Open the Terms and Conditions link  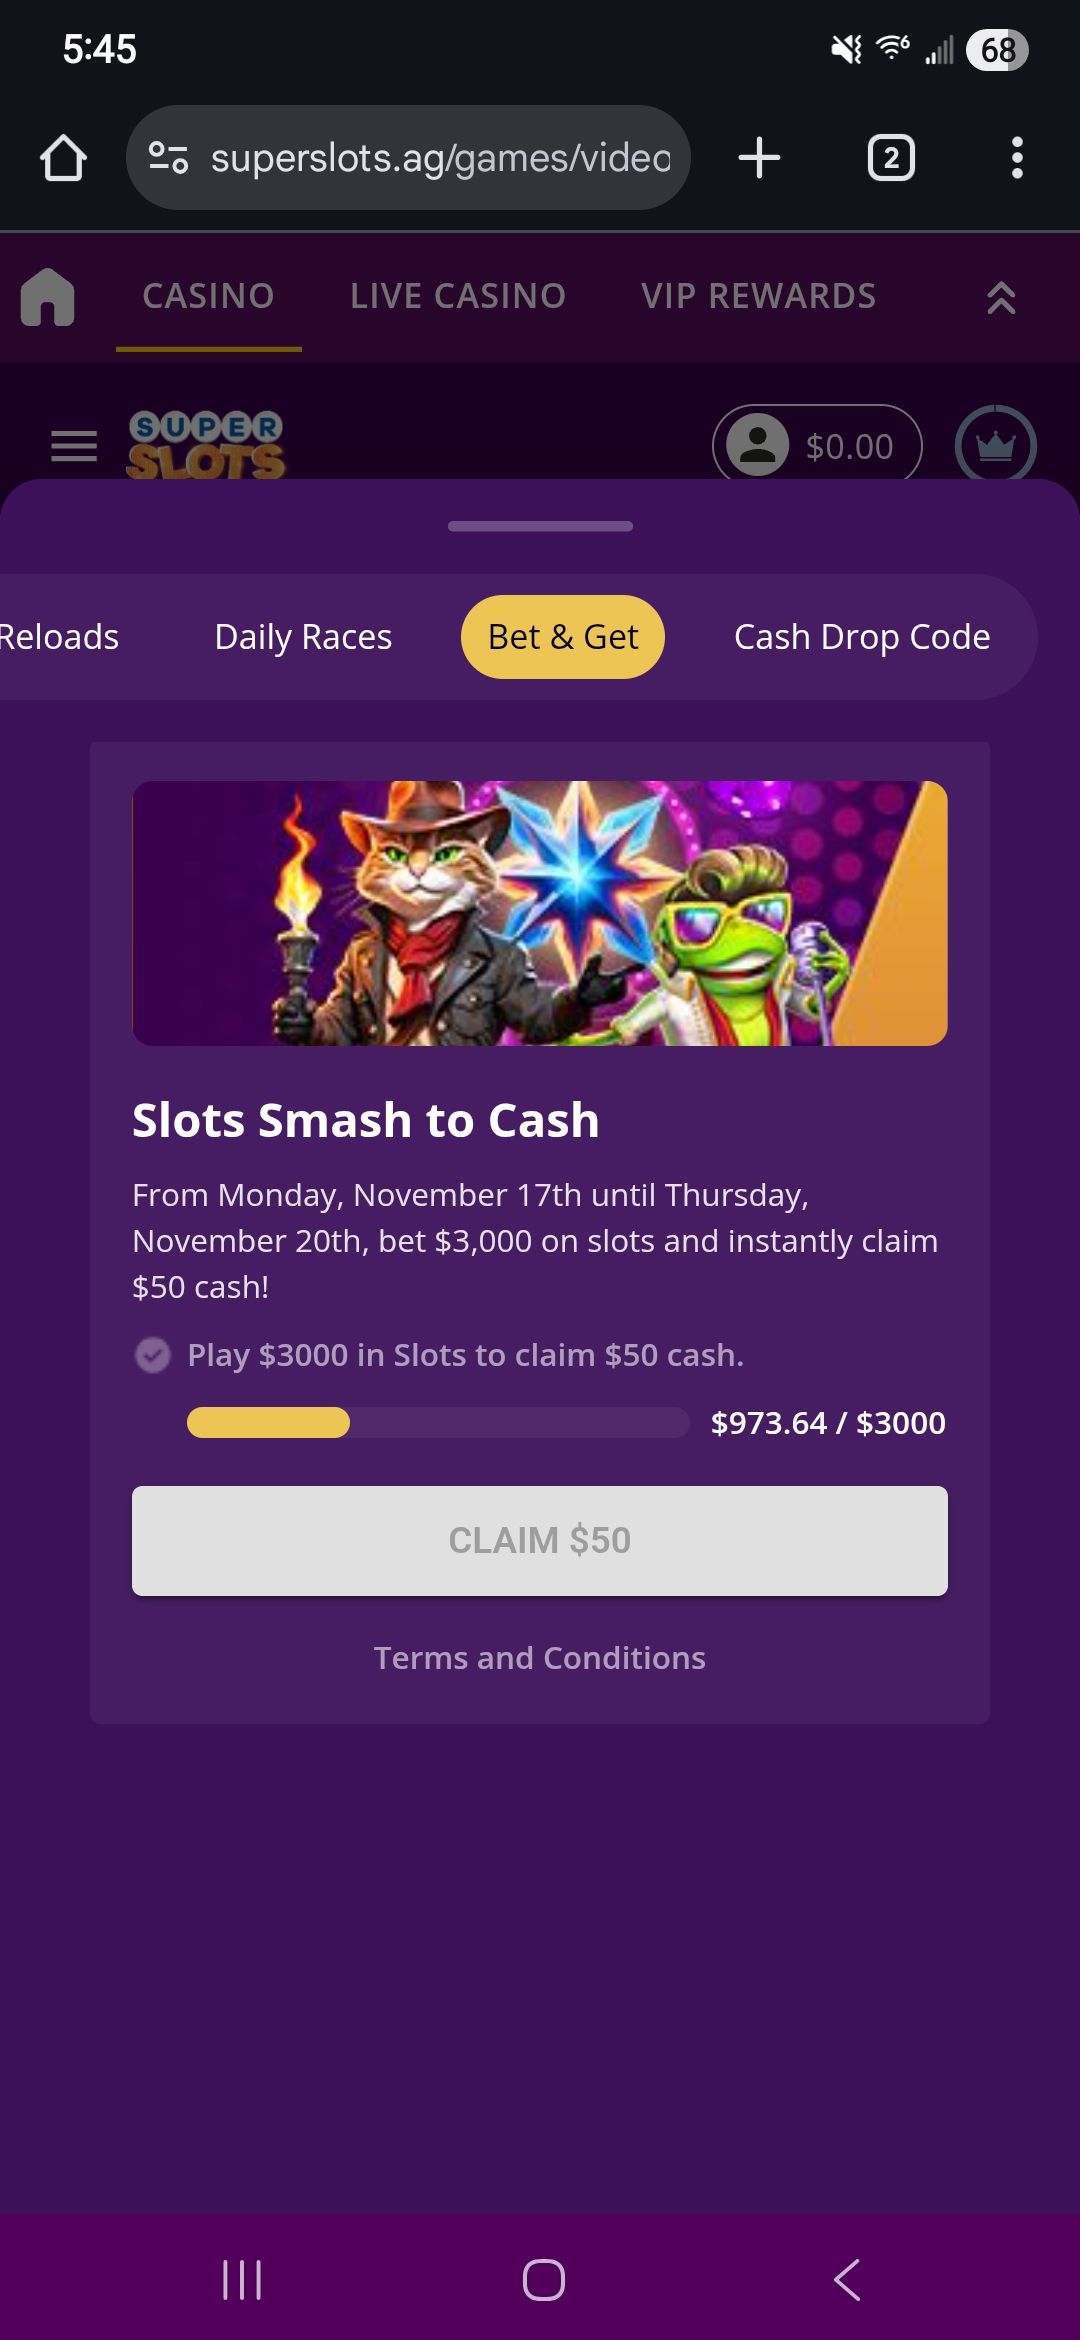[540, 1658]
